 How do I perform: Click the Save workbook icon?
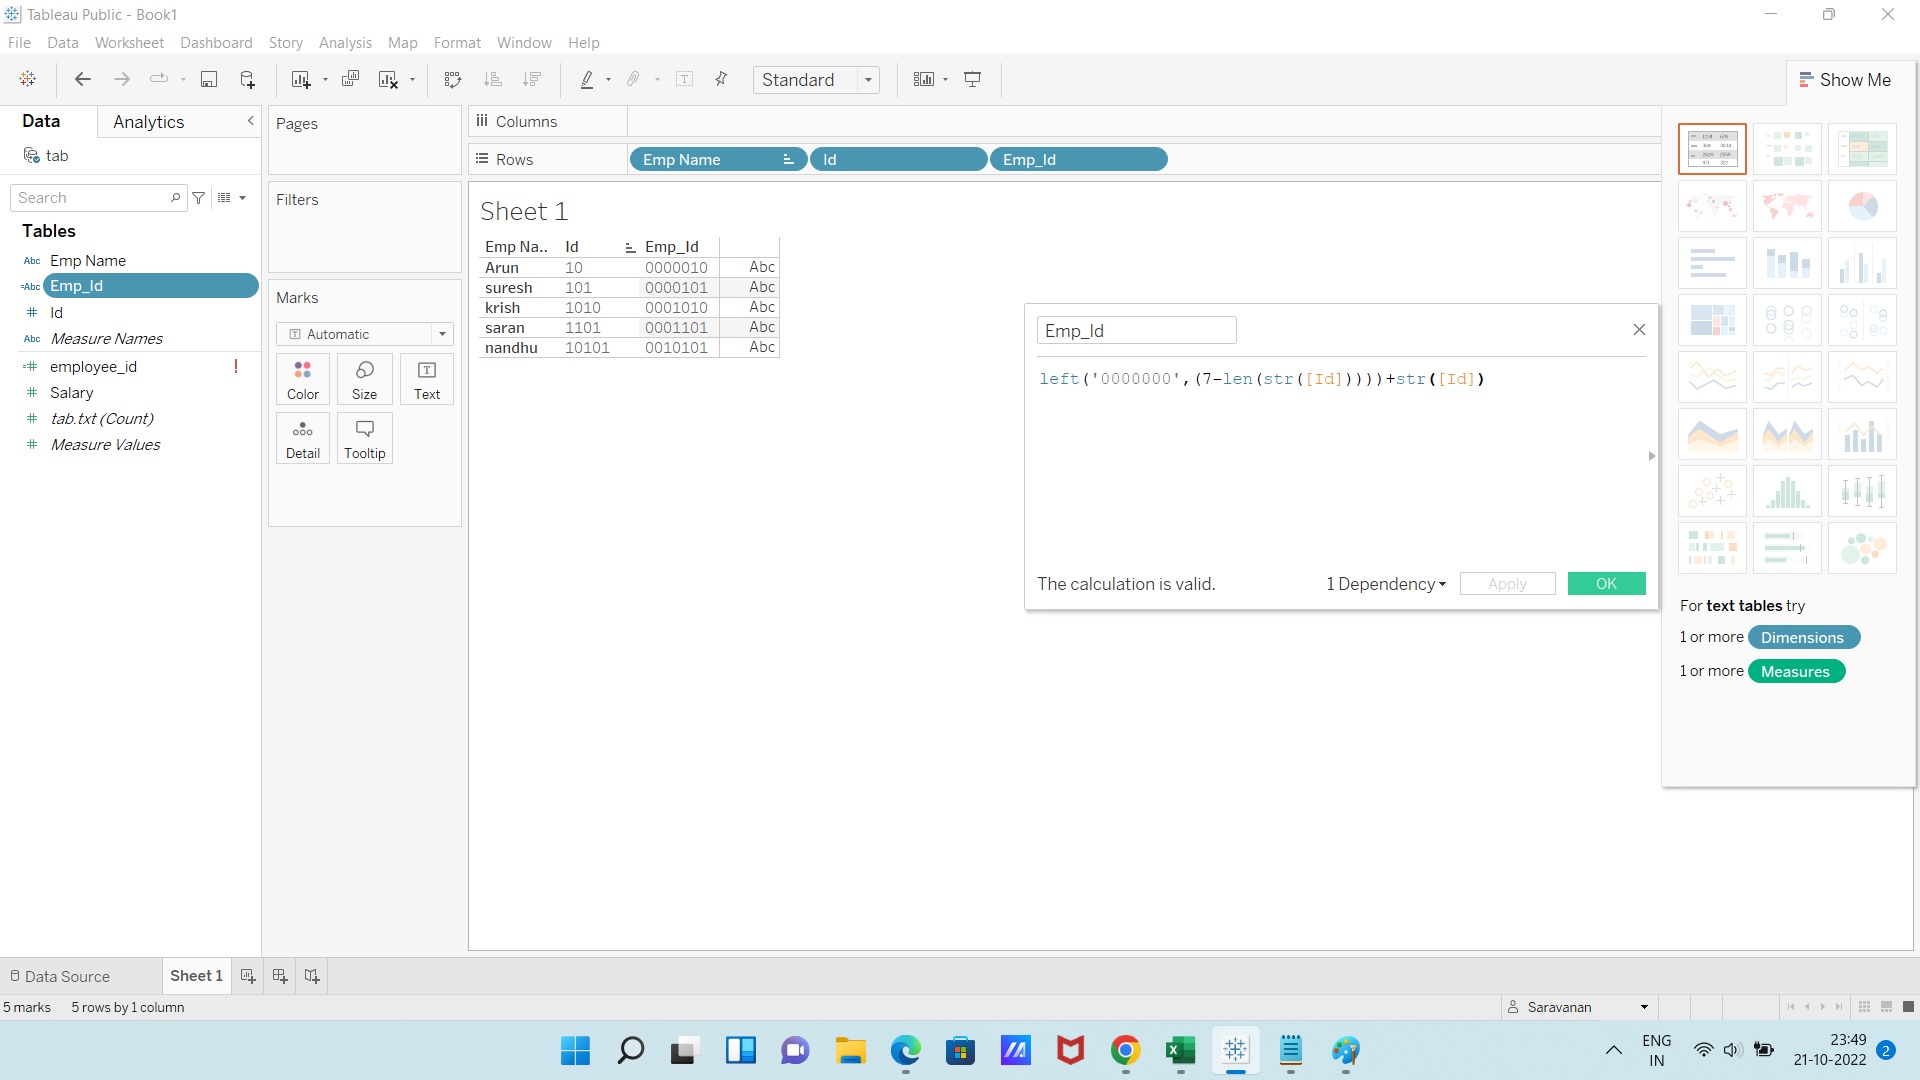point(209,80)
